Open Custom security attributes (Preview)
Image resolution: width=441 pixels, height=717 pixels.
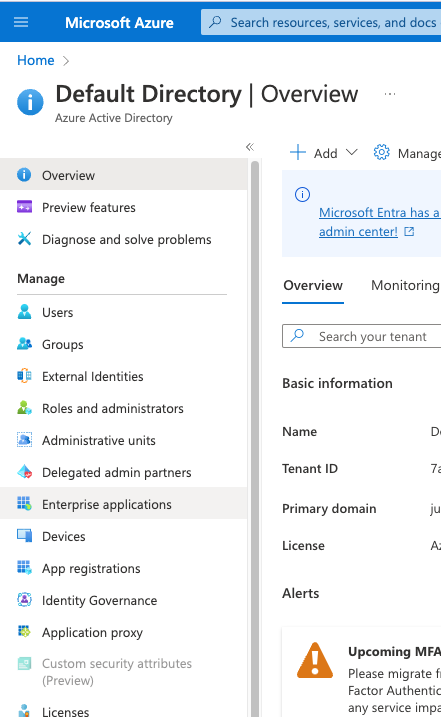point(124,672)
